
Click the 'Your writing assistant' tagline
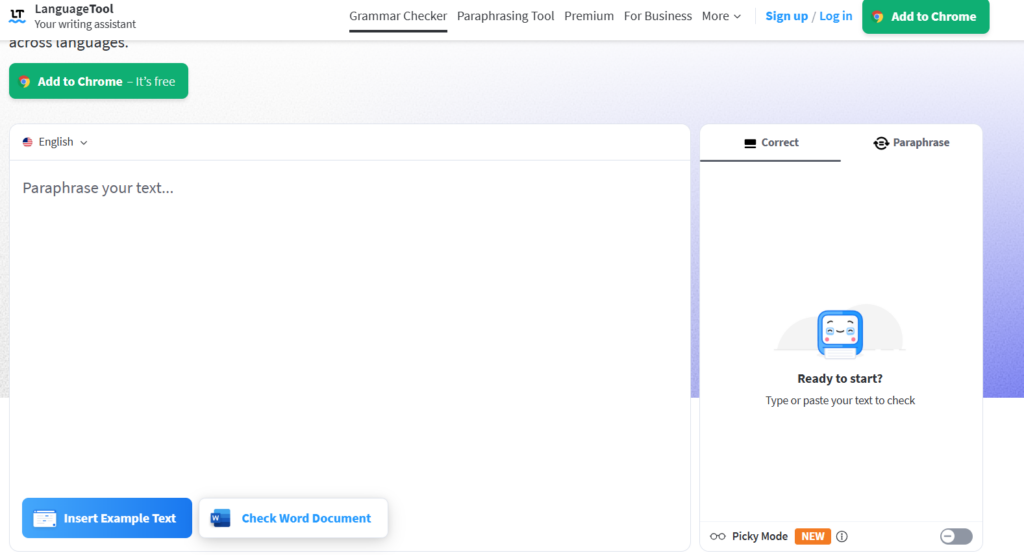coord(85,24)
